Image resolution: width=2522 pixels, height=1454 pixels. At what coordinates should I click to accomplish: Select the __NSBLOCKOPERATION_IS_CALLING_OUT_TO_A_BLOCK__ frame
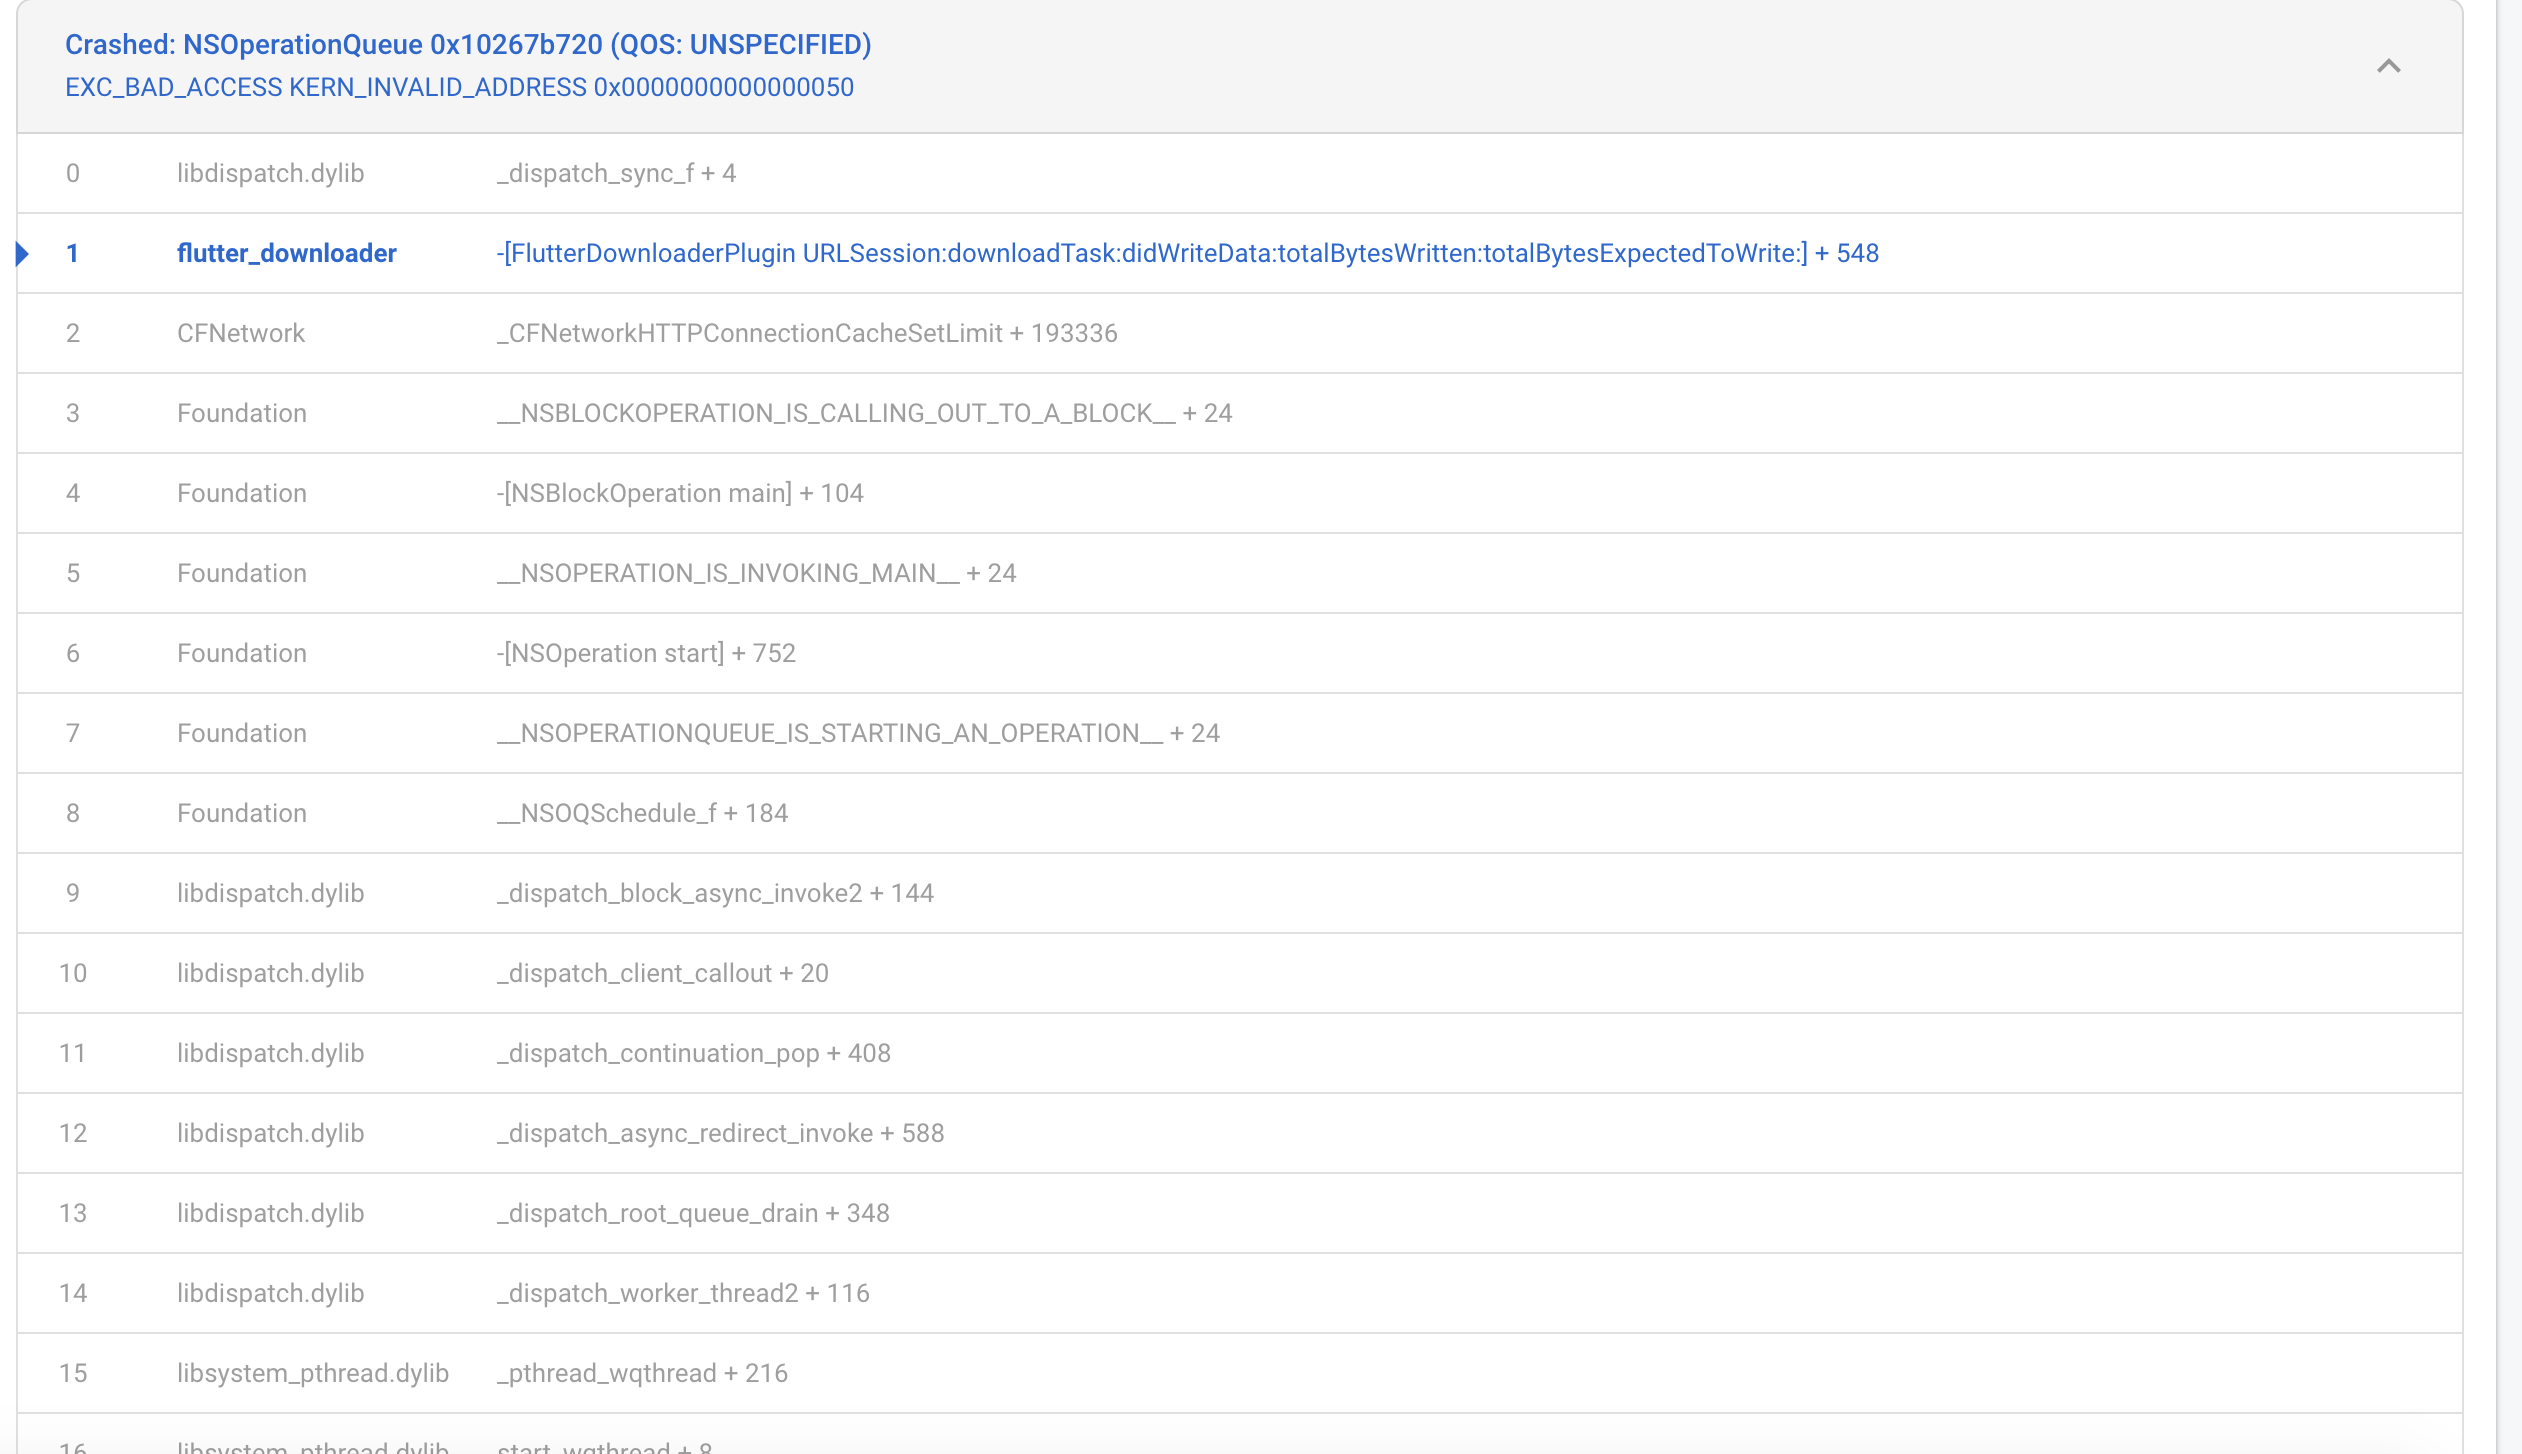(x=865, y=412)
